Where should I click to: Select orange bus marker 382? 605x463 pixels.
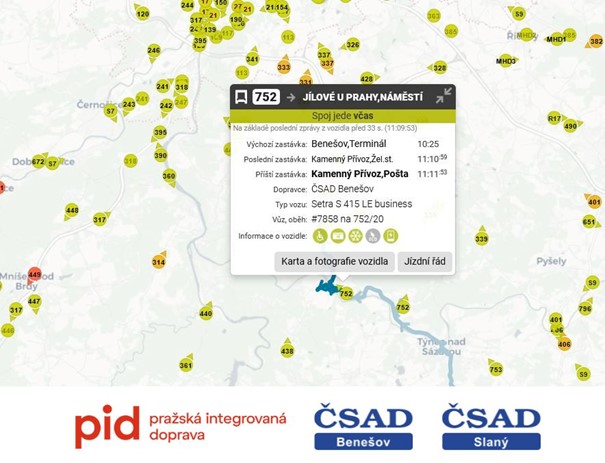(596, 41)
